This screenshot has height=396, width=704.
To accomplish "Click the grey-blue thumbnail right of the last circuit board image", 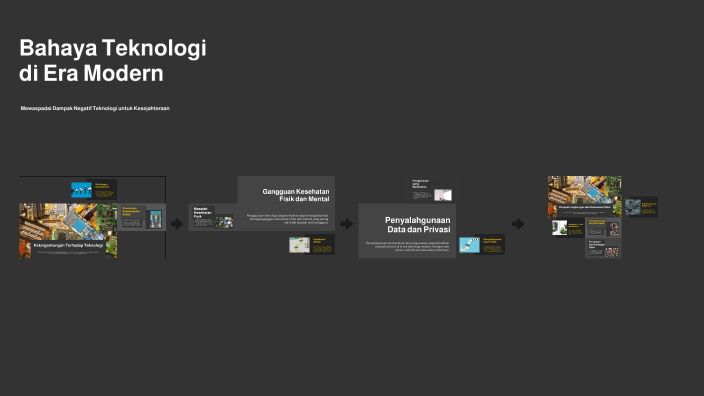I will click(633, 207).
